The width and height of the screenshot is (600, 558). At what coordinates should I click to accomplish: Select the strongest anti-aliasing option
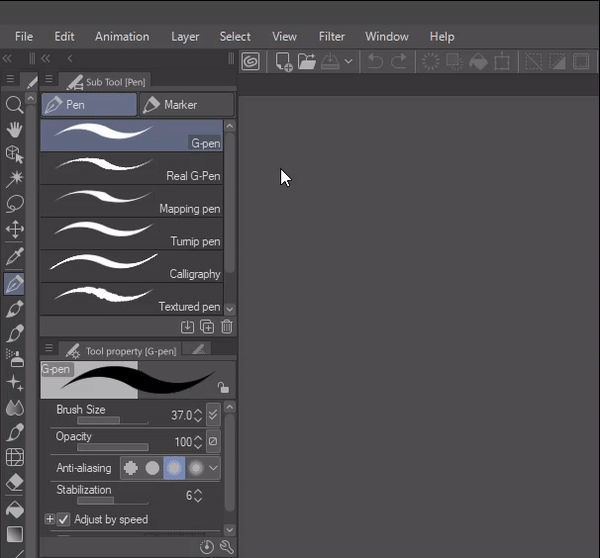[x=195, y=467]
